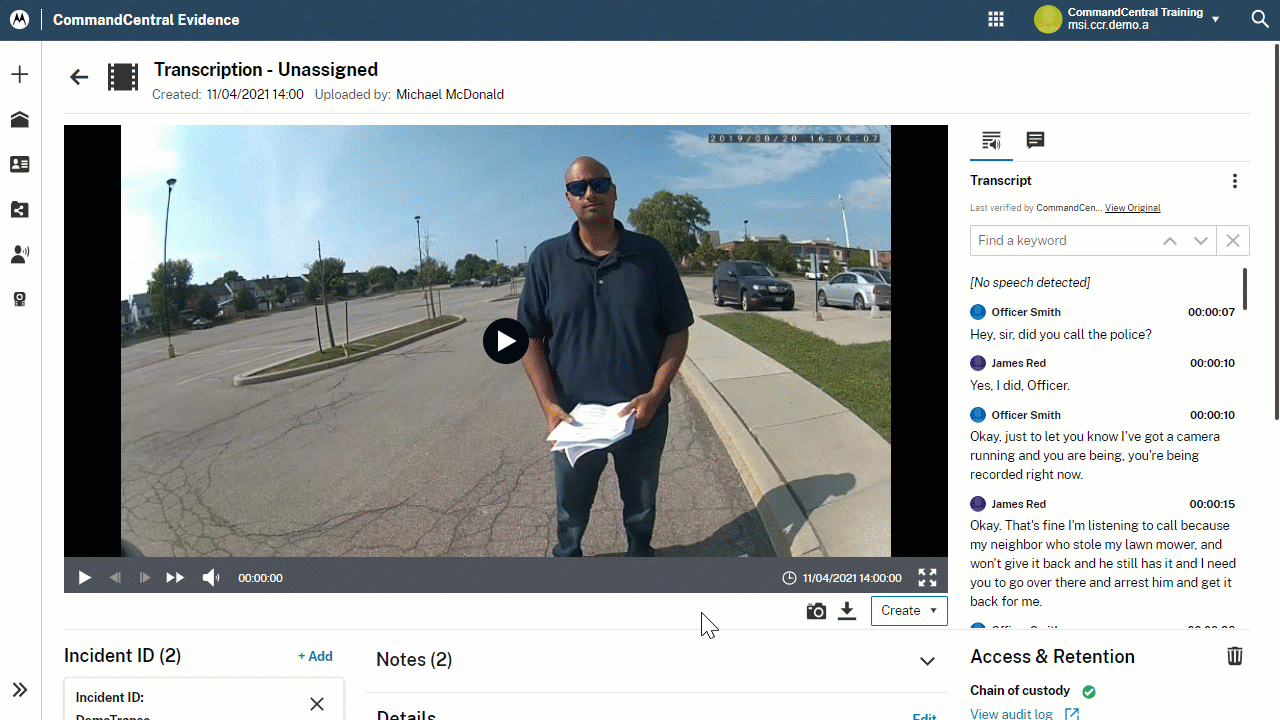
Task: Open the app launcher grid icon
Action: pyautogui.click(x=995, y=19)
